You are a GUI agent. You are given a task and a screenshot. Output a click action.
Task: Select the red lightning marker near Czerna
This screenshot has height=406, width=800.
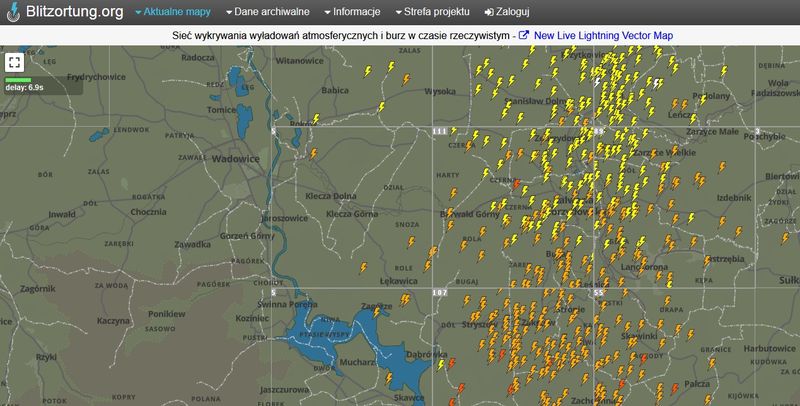[517, 183]
